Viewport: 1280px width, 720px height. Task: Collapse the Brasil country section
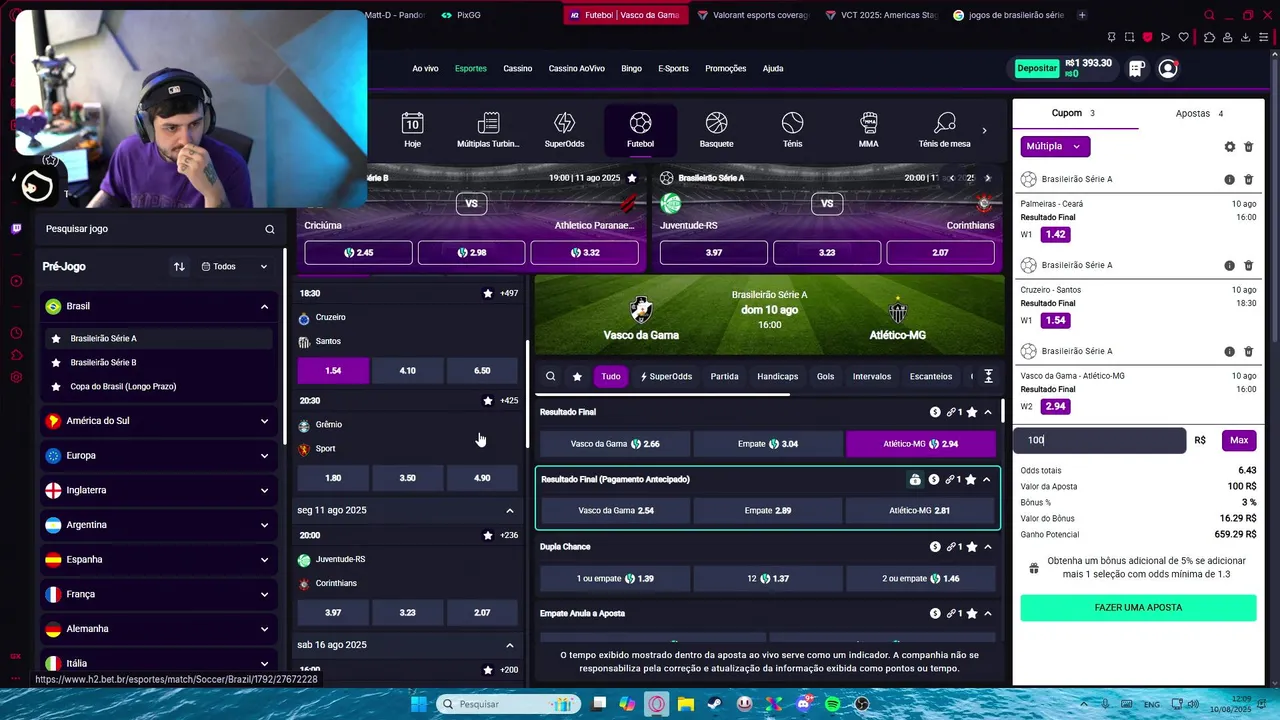click(x=264, y=306)
